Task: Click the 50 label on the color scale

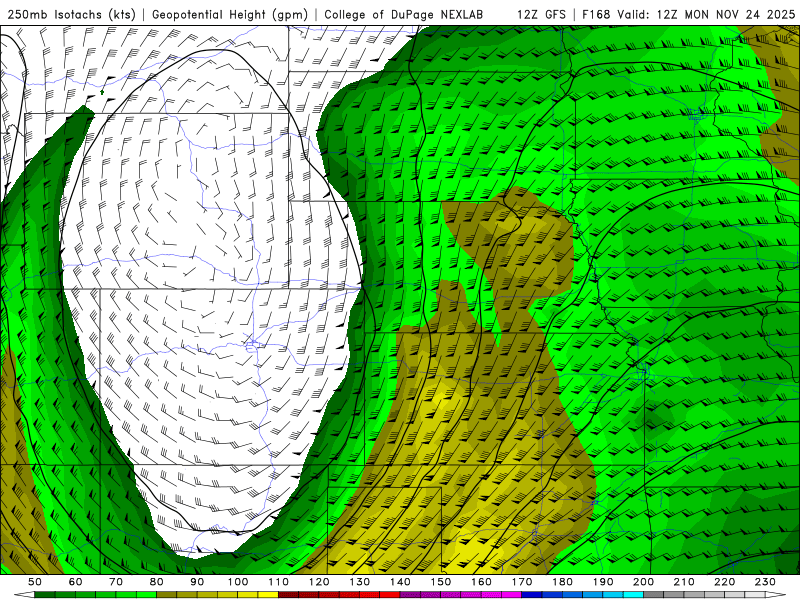Action: [35, 582]
